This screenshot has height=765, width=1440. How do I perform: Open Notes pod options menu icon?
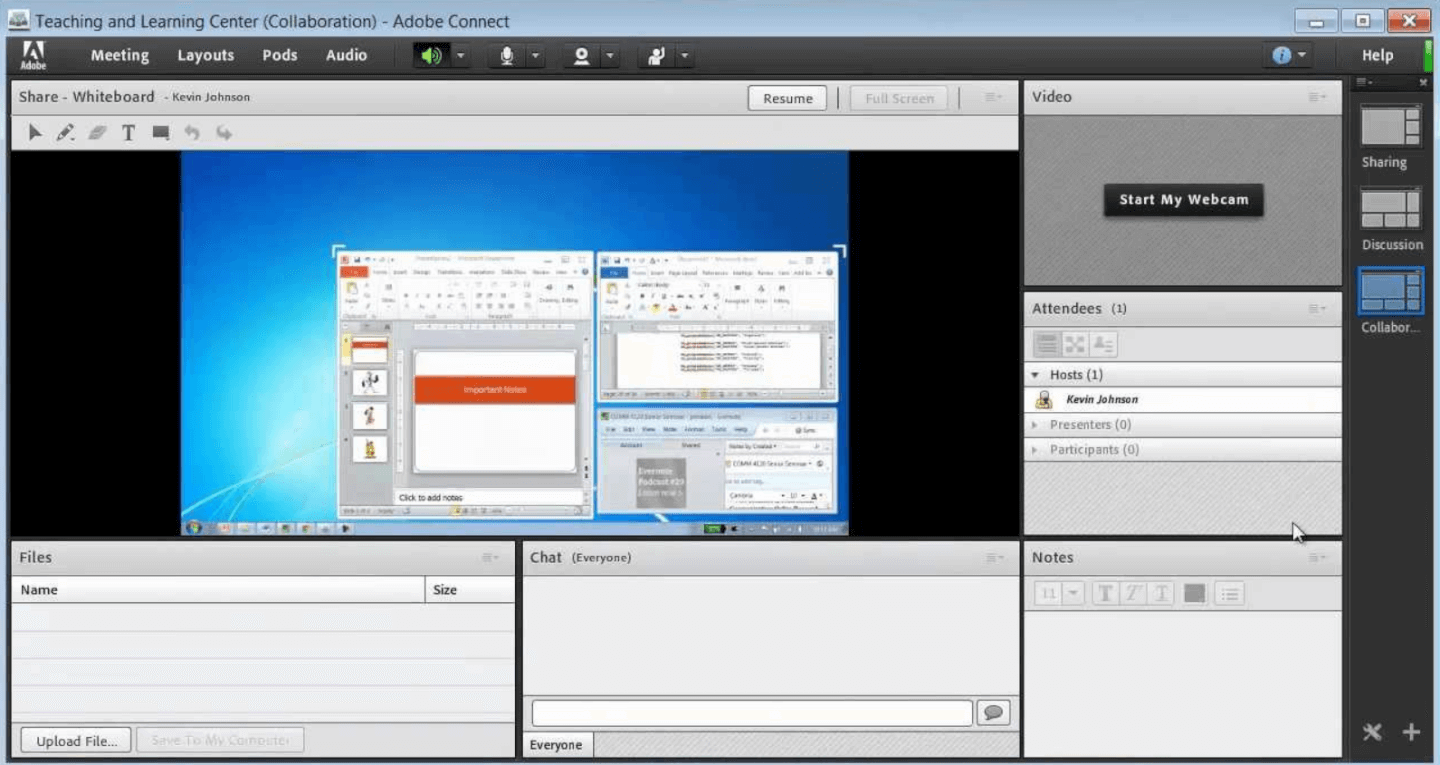point(1318,558)
